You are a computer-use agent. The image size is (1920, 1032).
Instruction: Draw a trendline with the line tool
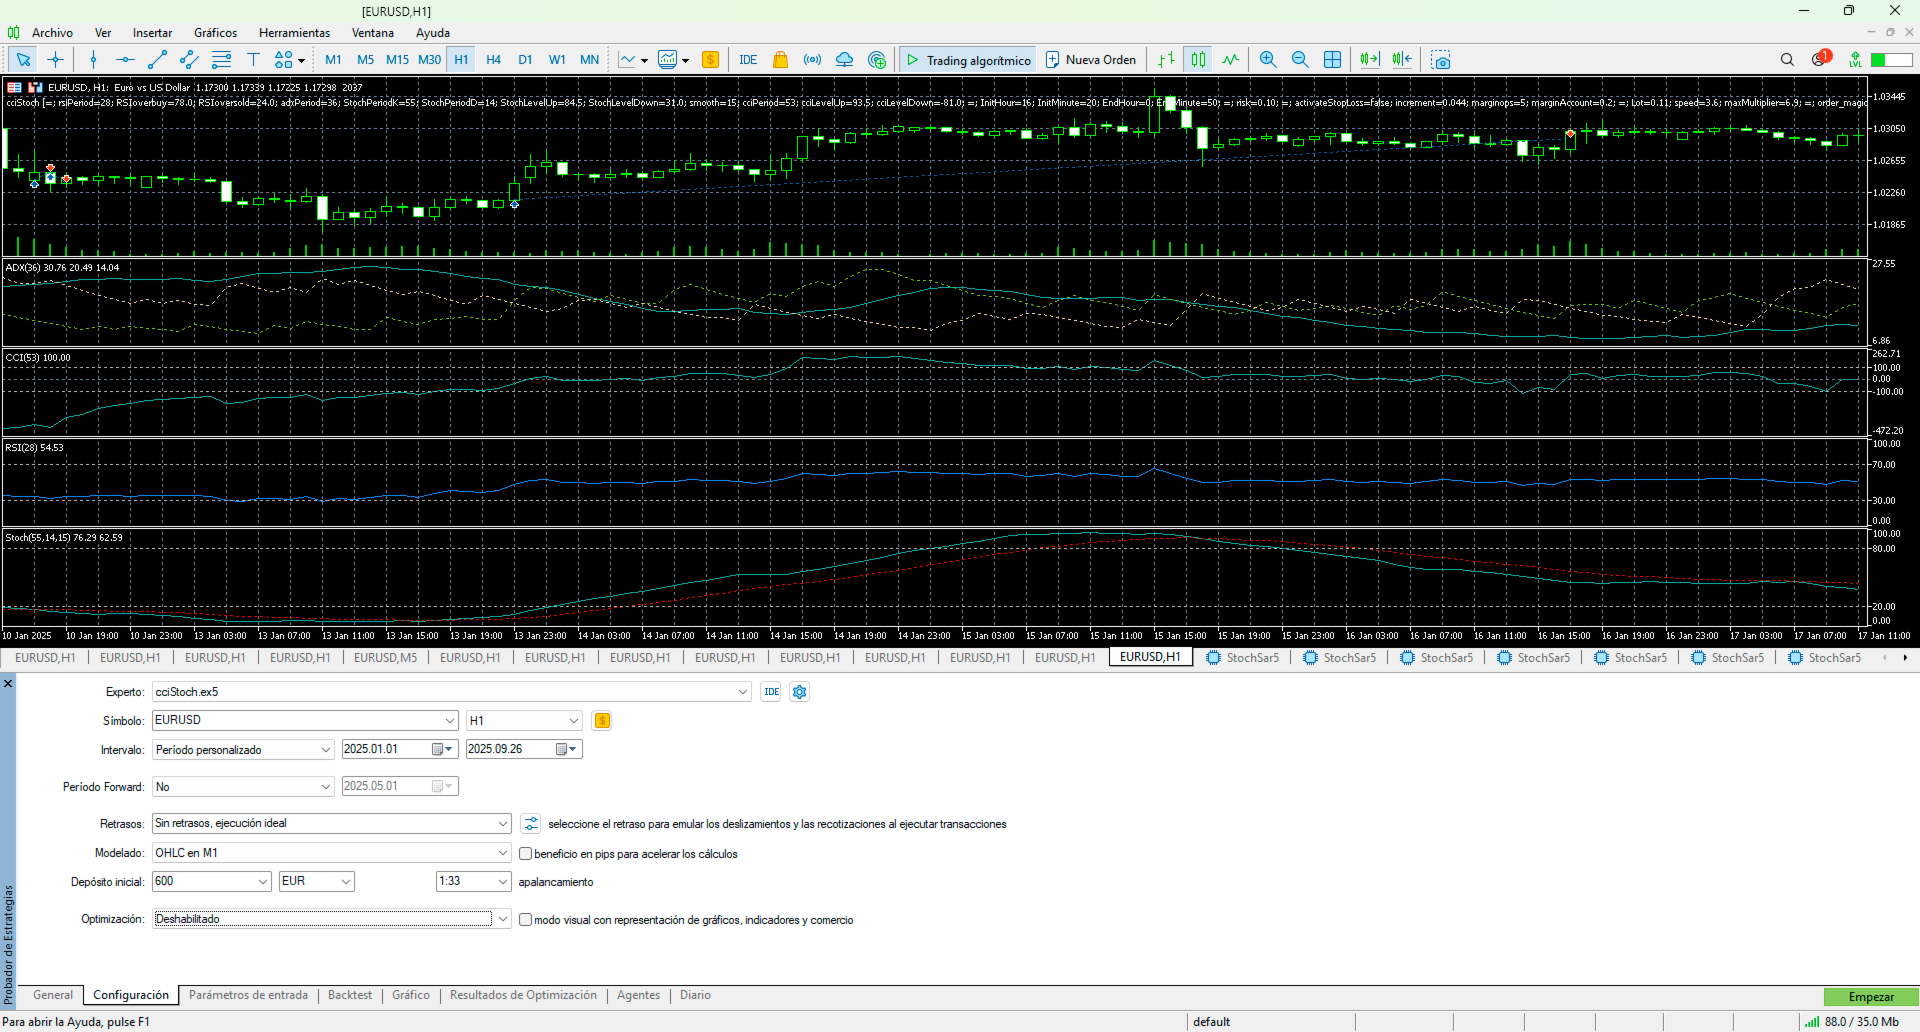click(x=157, y=60)
